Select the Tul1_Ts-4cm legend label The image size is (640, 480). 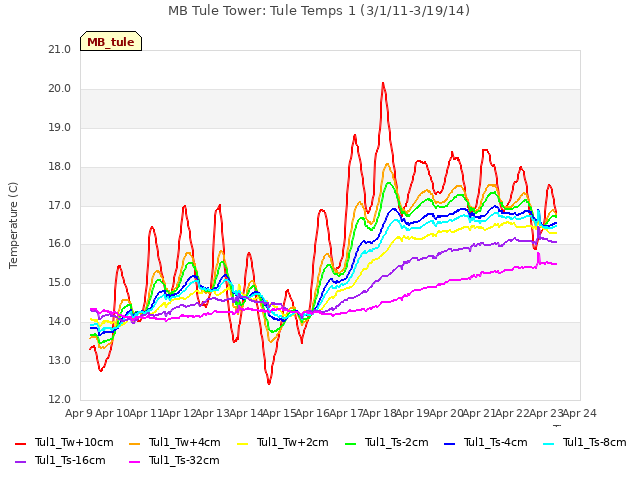point(496,442)
